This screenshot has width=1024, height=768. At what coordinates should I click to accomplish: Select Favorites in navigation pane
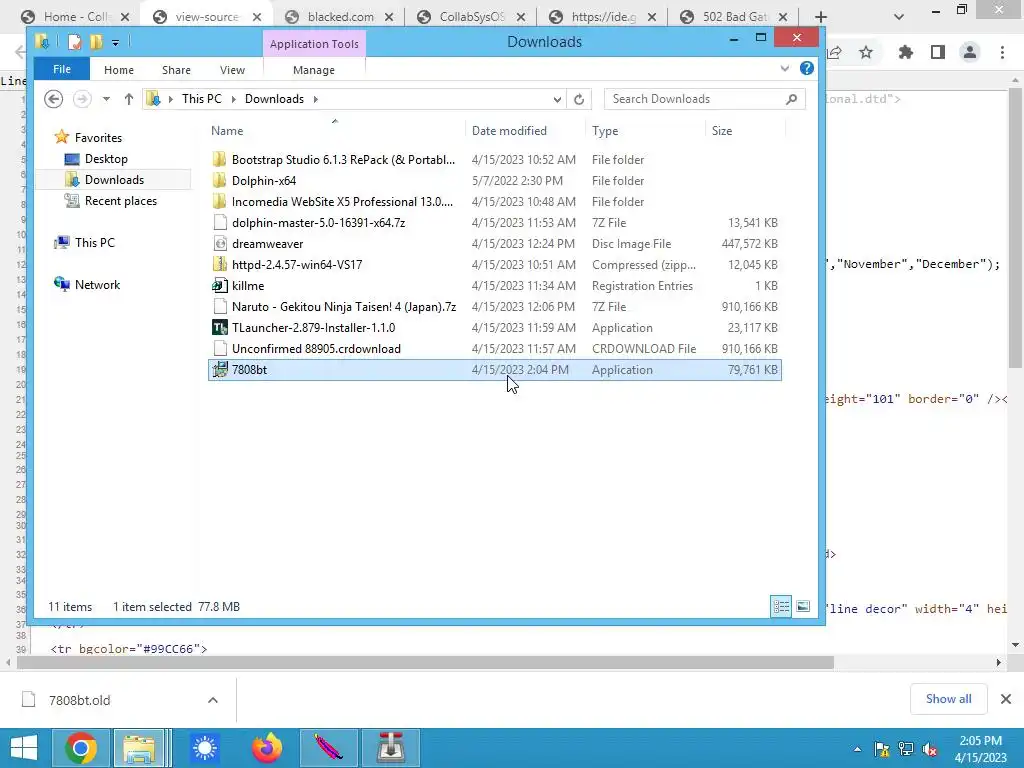[98, 138]
